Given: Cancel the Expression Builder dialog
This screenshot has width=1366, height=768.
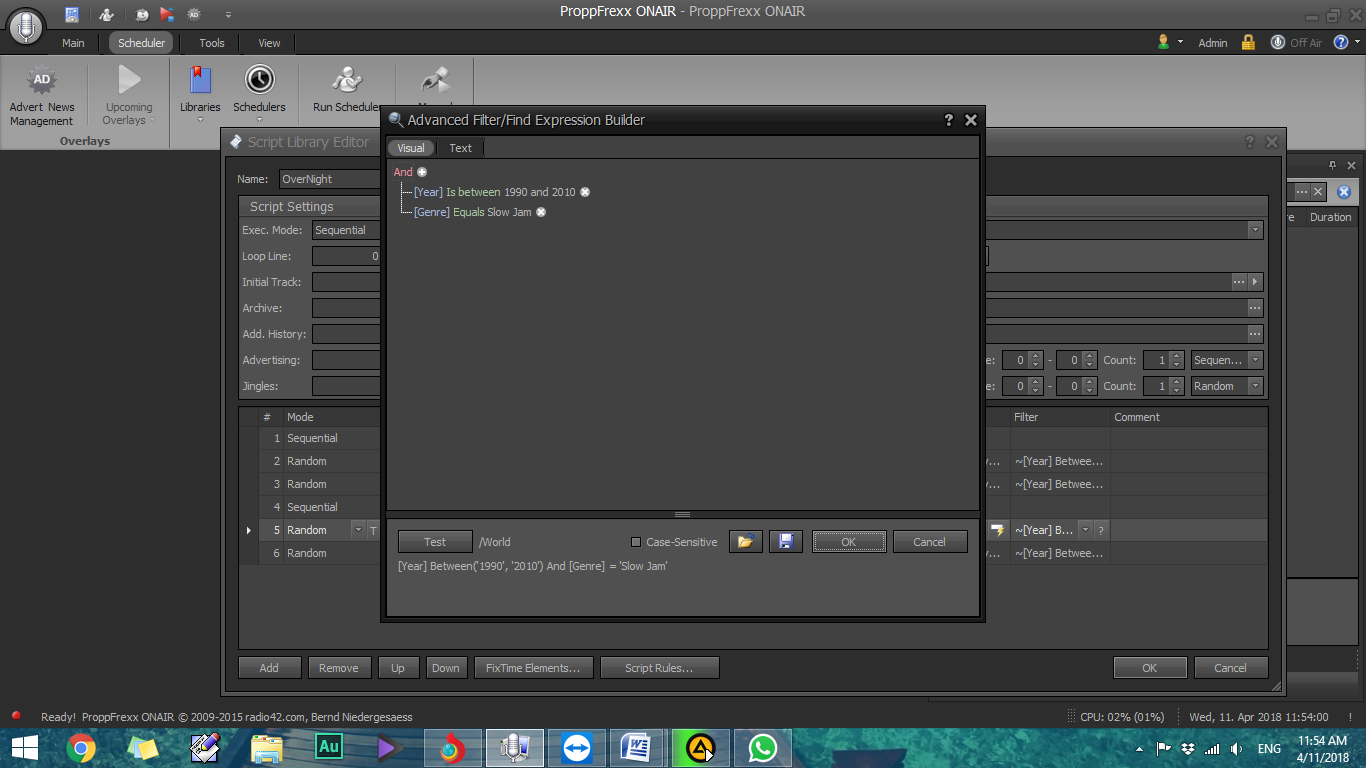Looking at the screenshot, I should pyautogui.click(x=929, y=542).
